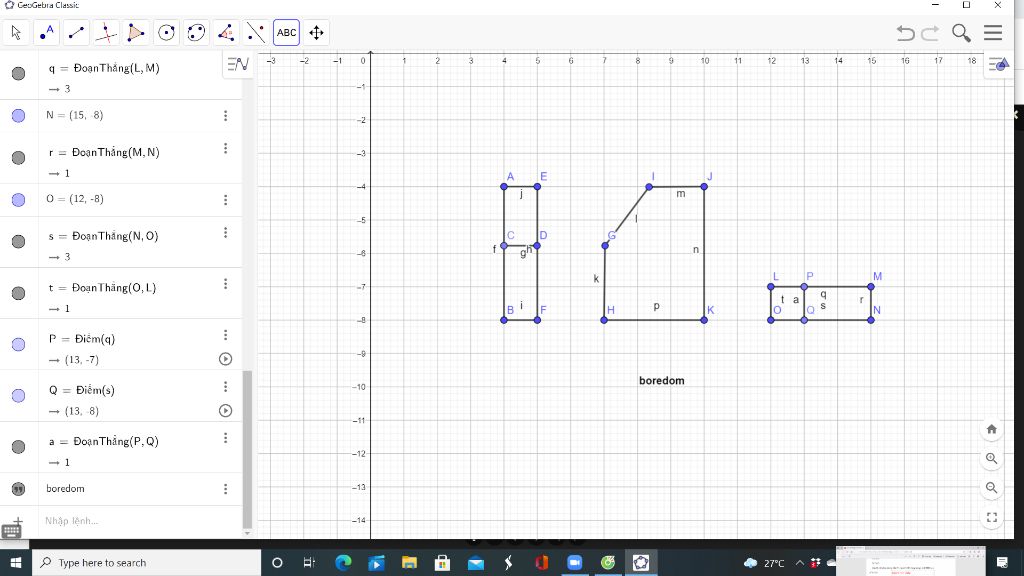Select the ABC Text tool
This screenshot has width=1024, height=576.
[x=287, y=33]
